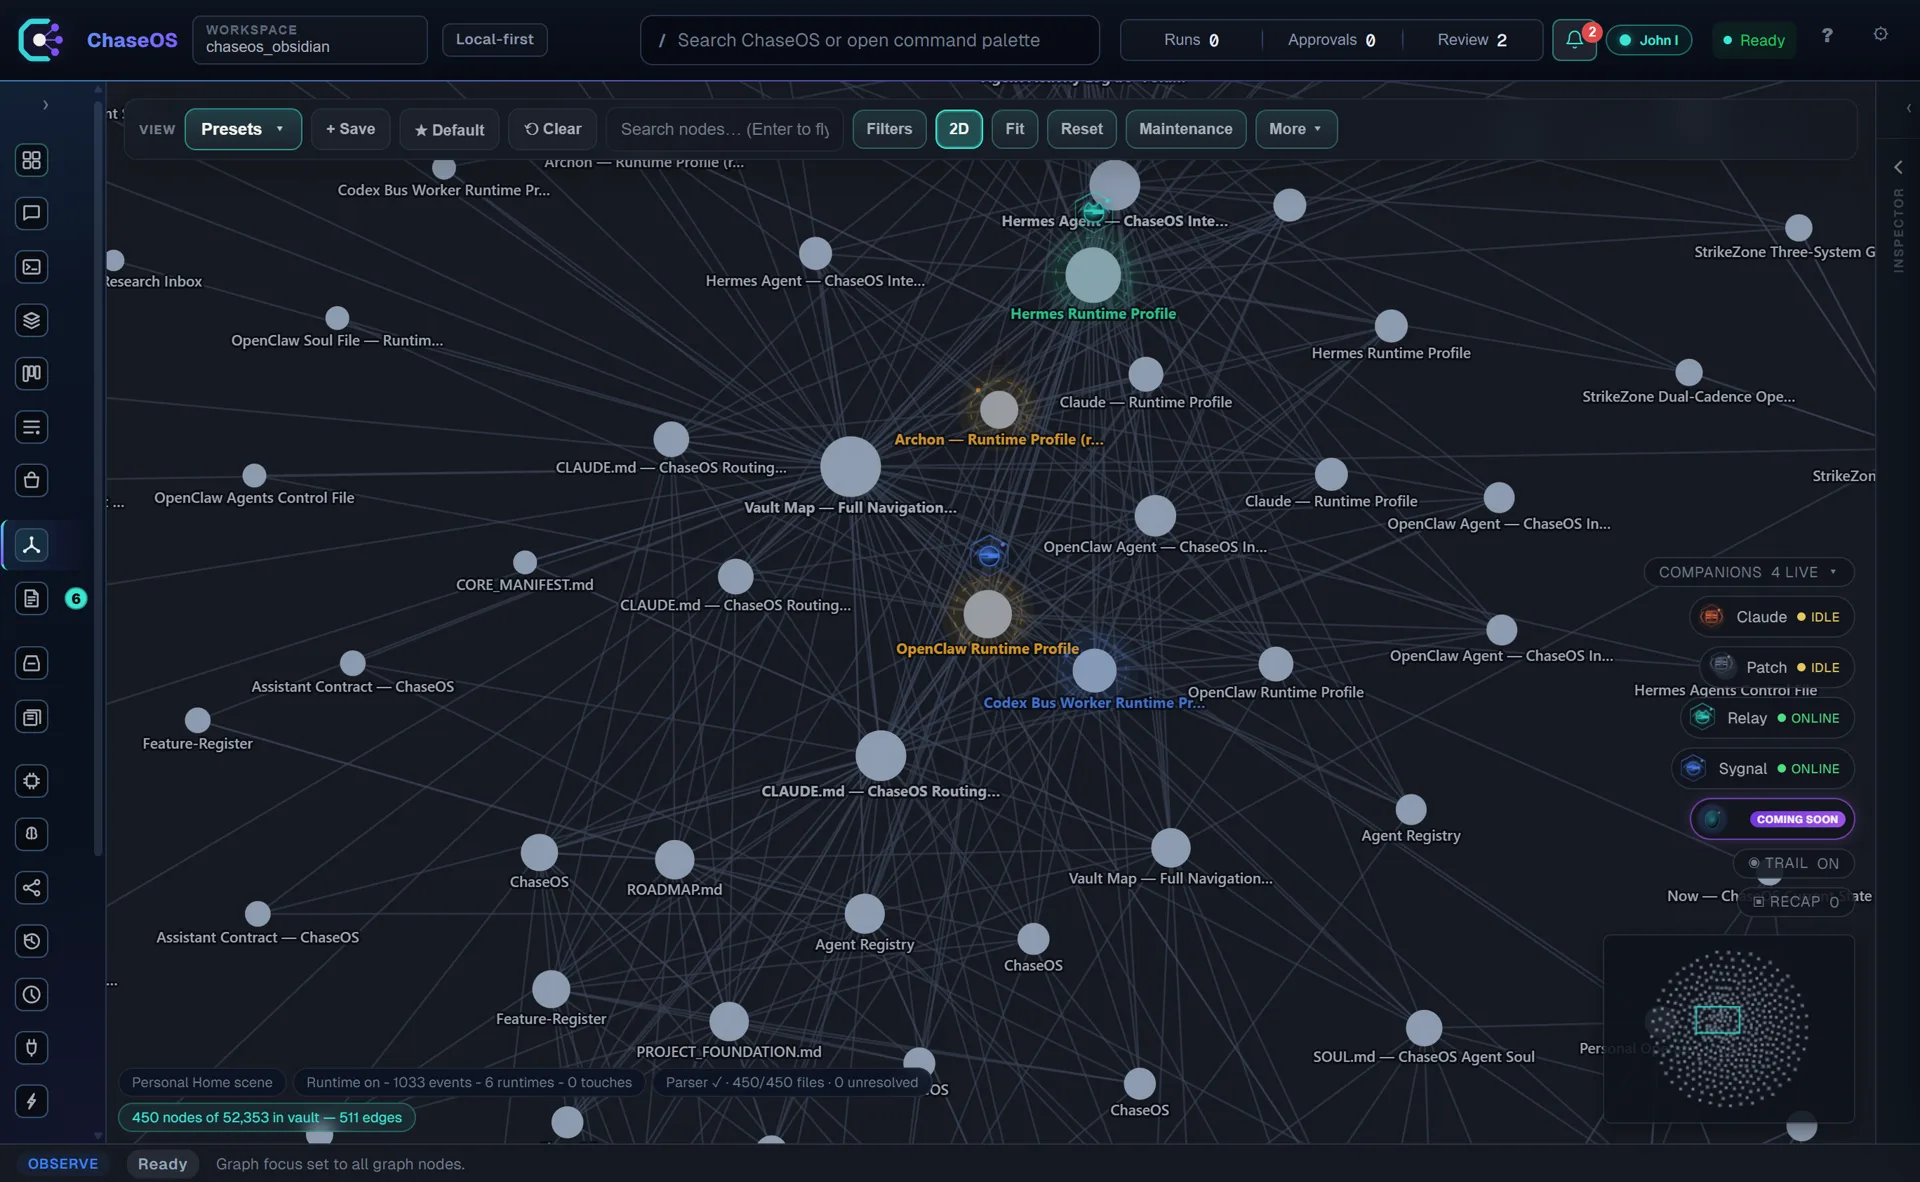This screenshot has height=1182, width=1920.
Task: Toggle the Ready status indicator
Action: tap(1754, 40)
